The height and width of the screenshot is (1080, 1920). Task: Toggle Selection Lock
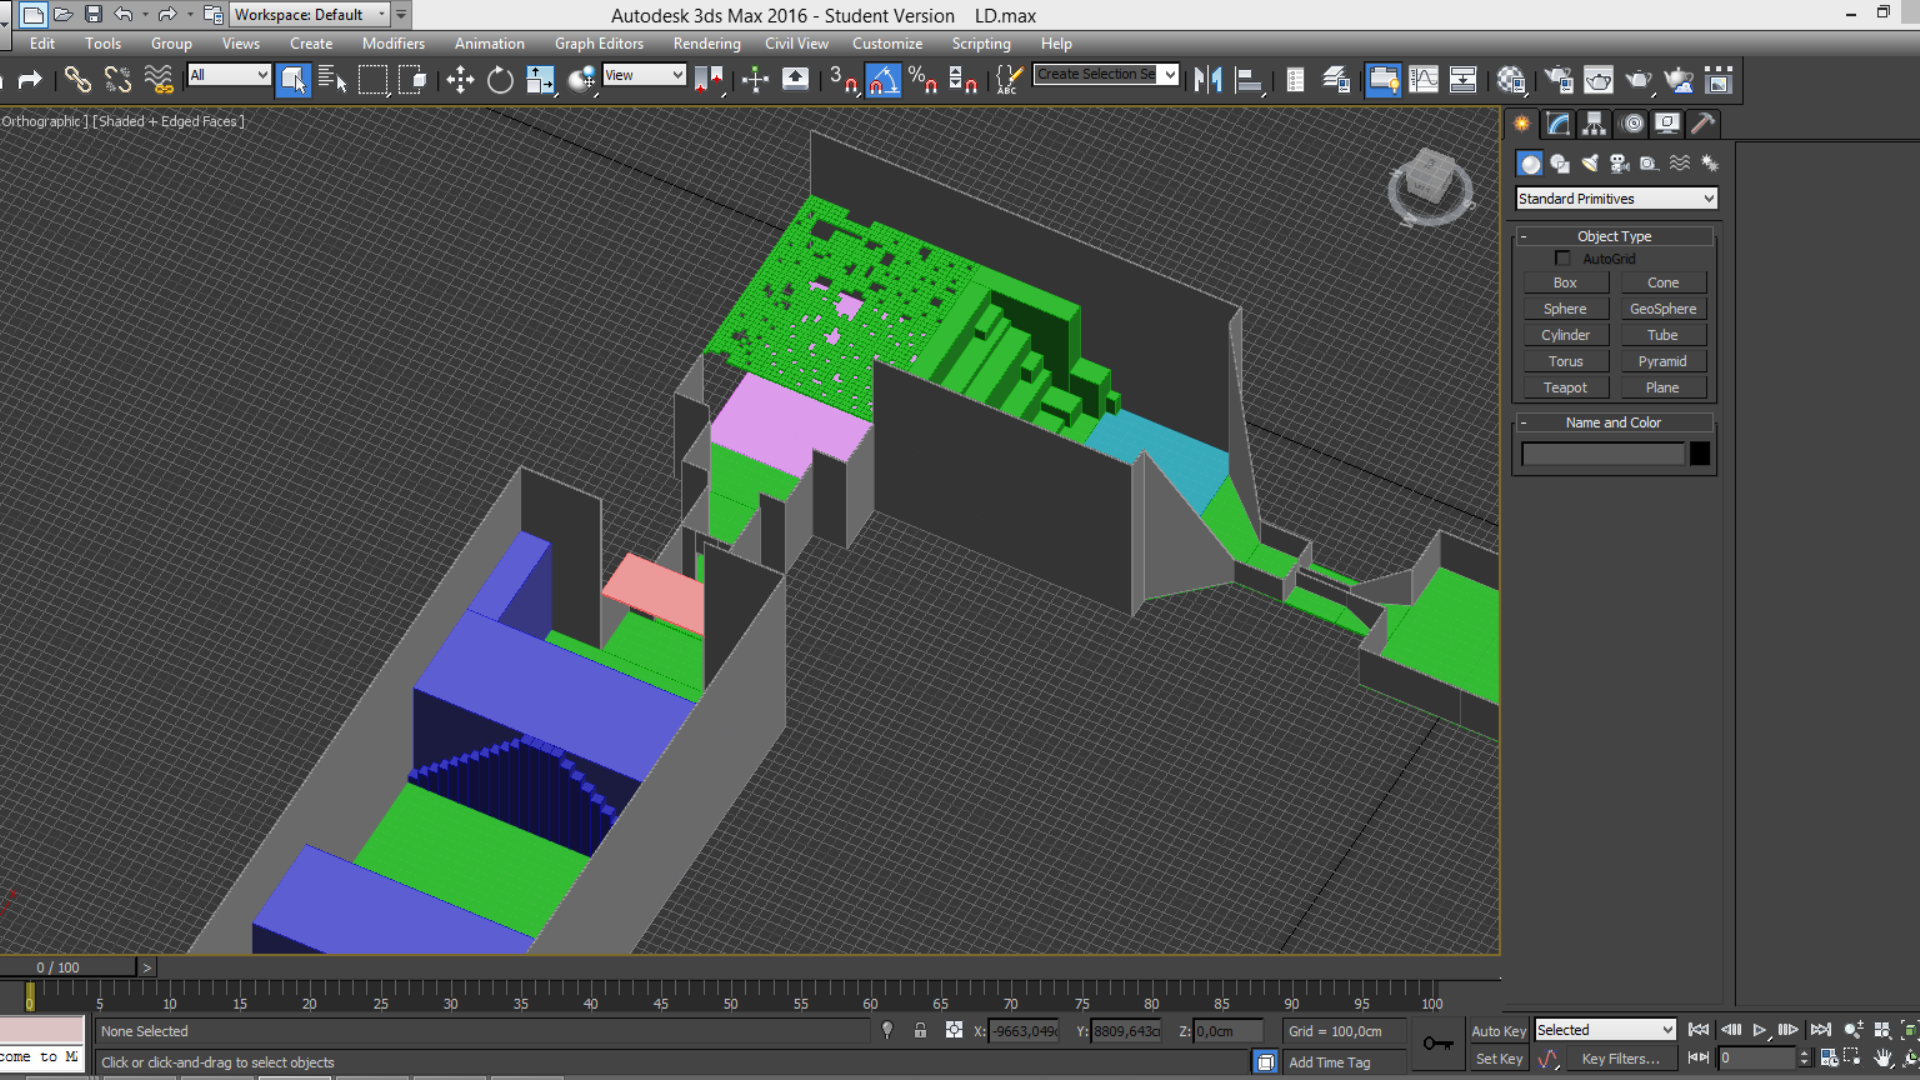[920, 1030]
